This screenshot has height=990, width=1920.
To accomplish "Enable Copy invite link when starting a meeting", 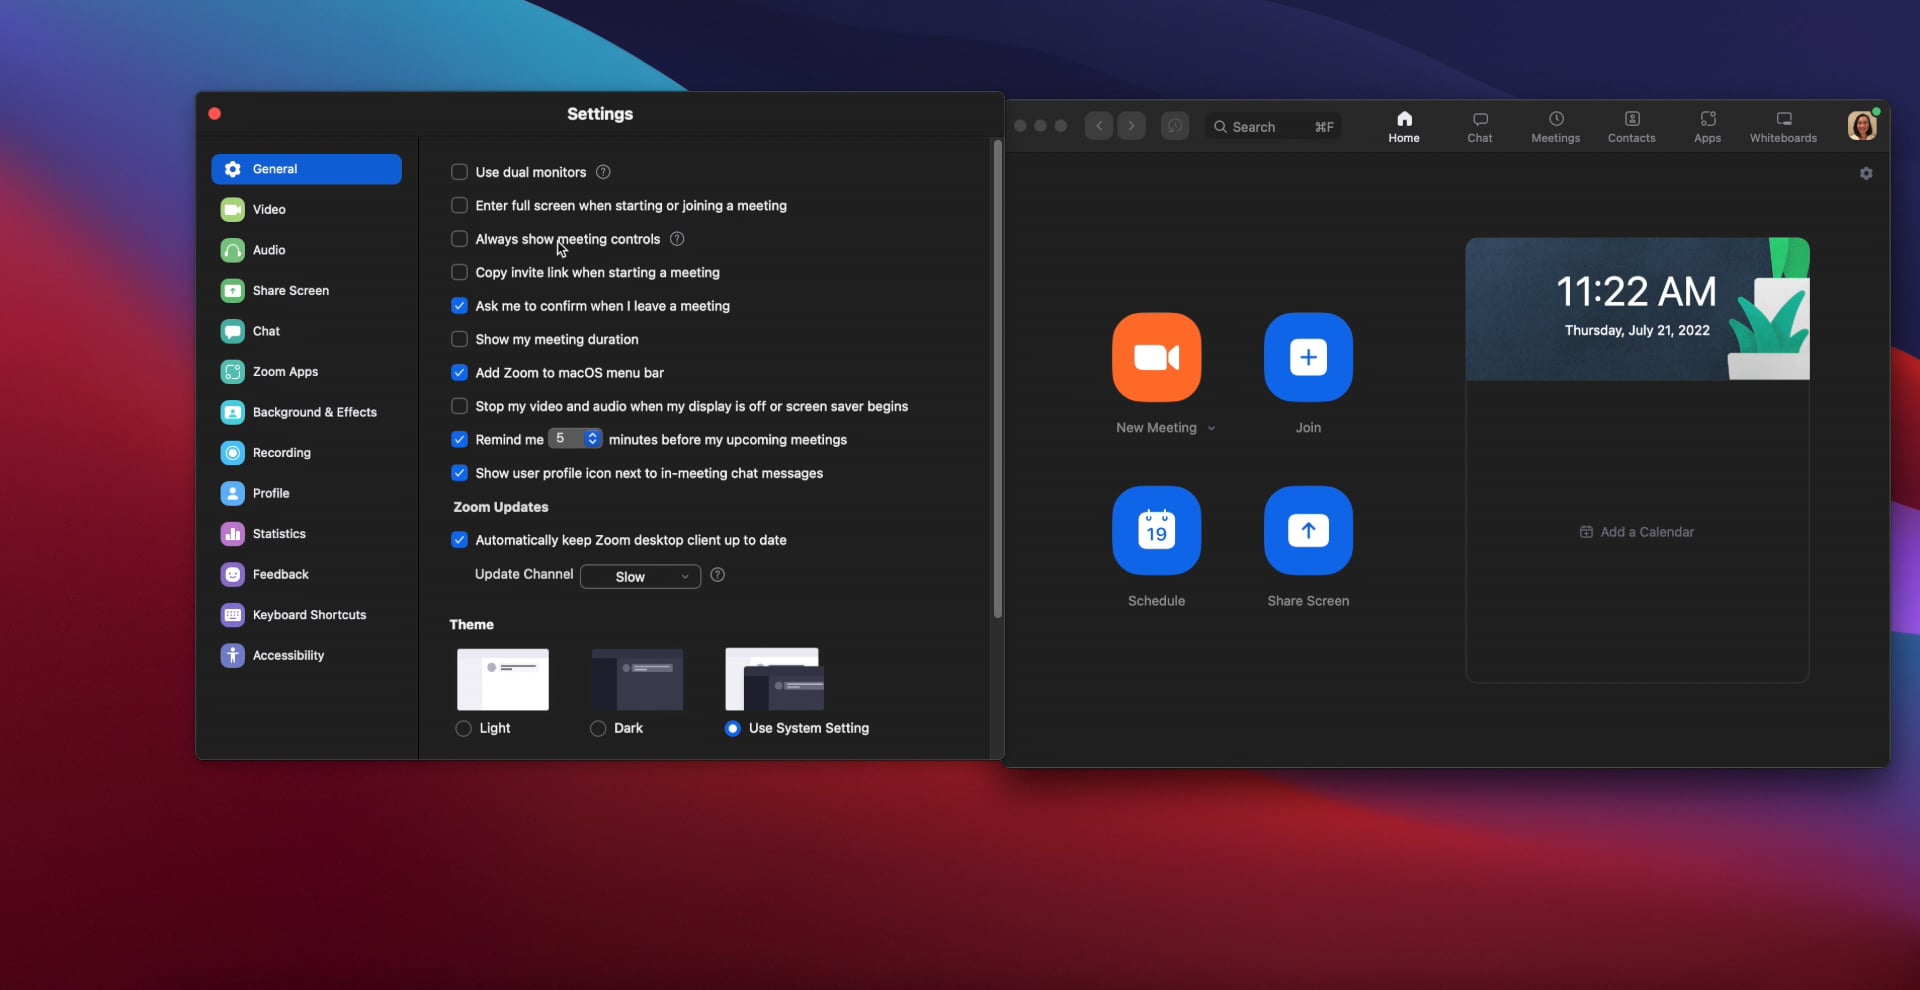I will (x=460, y=272).
